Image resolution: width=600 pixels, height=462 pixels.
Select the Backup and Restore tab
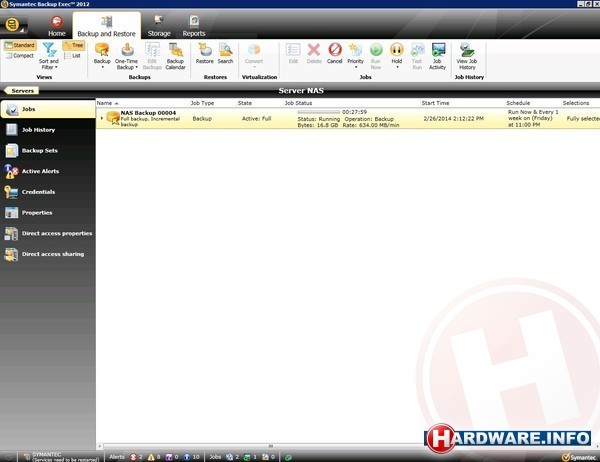(x=106, y=26)
